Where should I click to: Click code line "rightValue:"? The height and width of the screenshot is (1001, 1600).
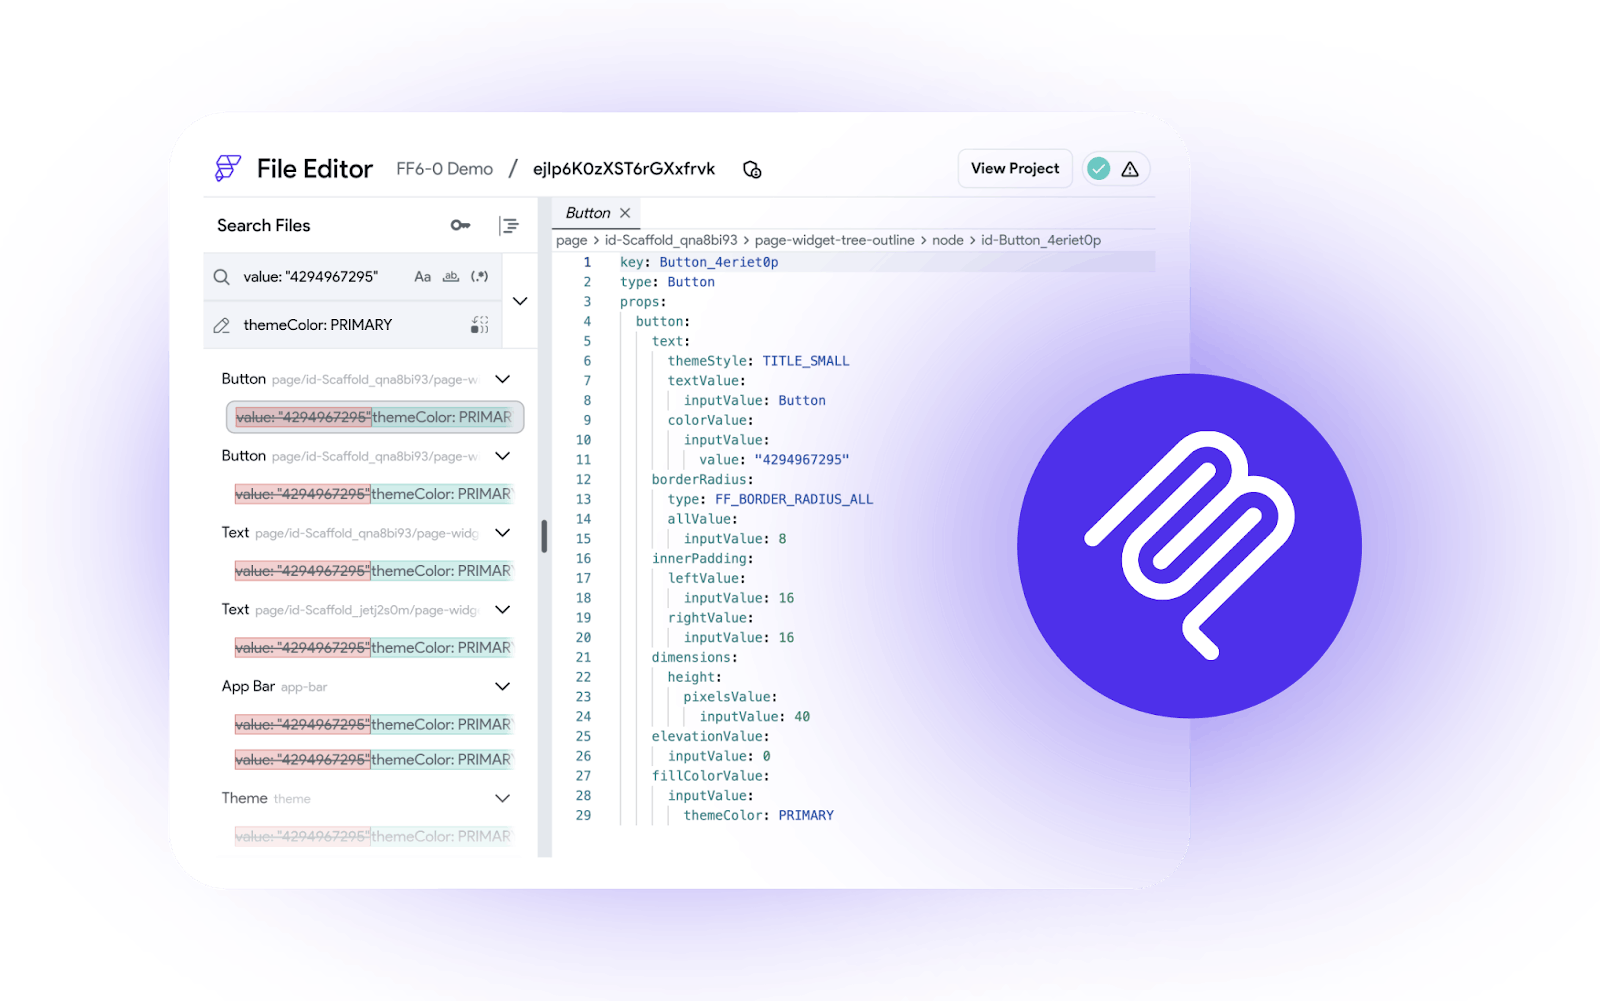pyautogui.click(x=711, y=618)
